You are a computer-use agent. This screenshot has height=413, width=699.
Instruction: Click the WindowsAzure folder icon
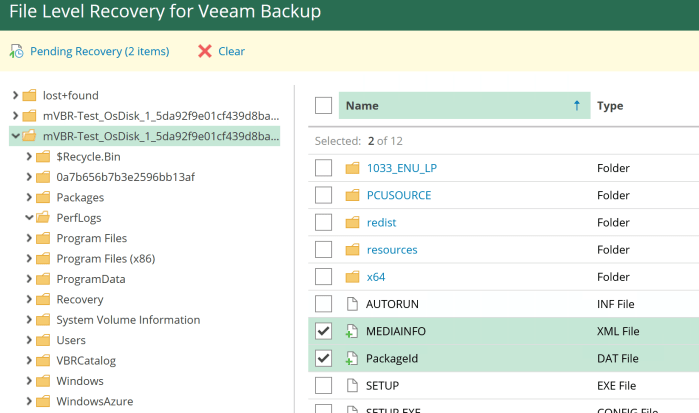tap(43, 401)
